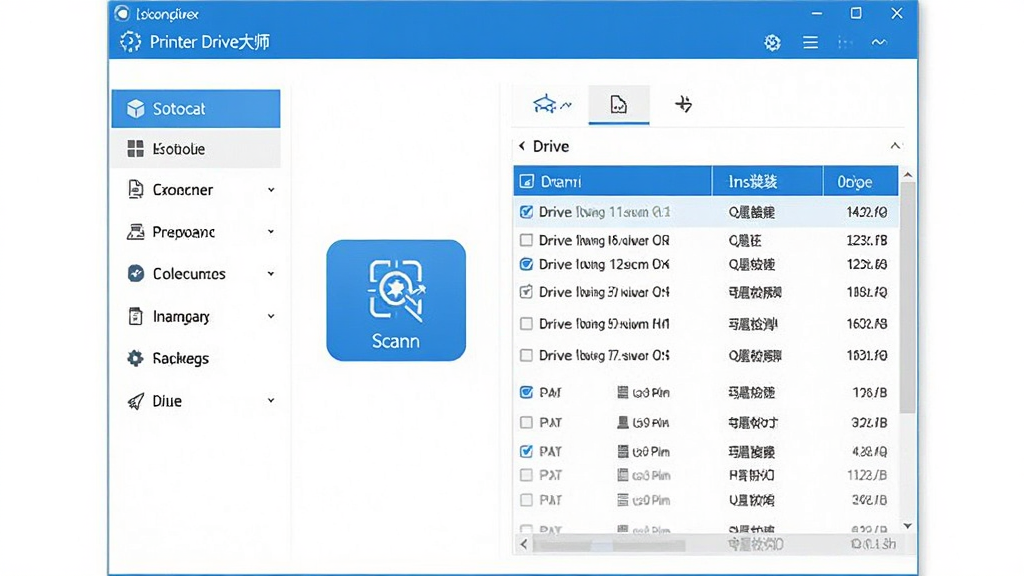Check the Drive row with 1631.fO
This screenshot has width=1024, height=576.
(x=526, y=355)
